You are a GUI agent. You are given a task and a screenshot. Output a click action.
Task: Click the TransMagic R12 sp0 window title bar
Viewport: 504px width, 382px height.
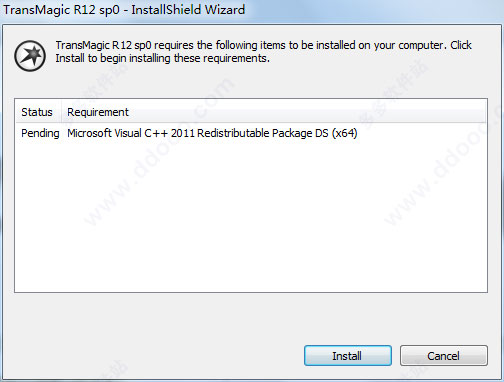pyautogui.click(x=252, y=10)
